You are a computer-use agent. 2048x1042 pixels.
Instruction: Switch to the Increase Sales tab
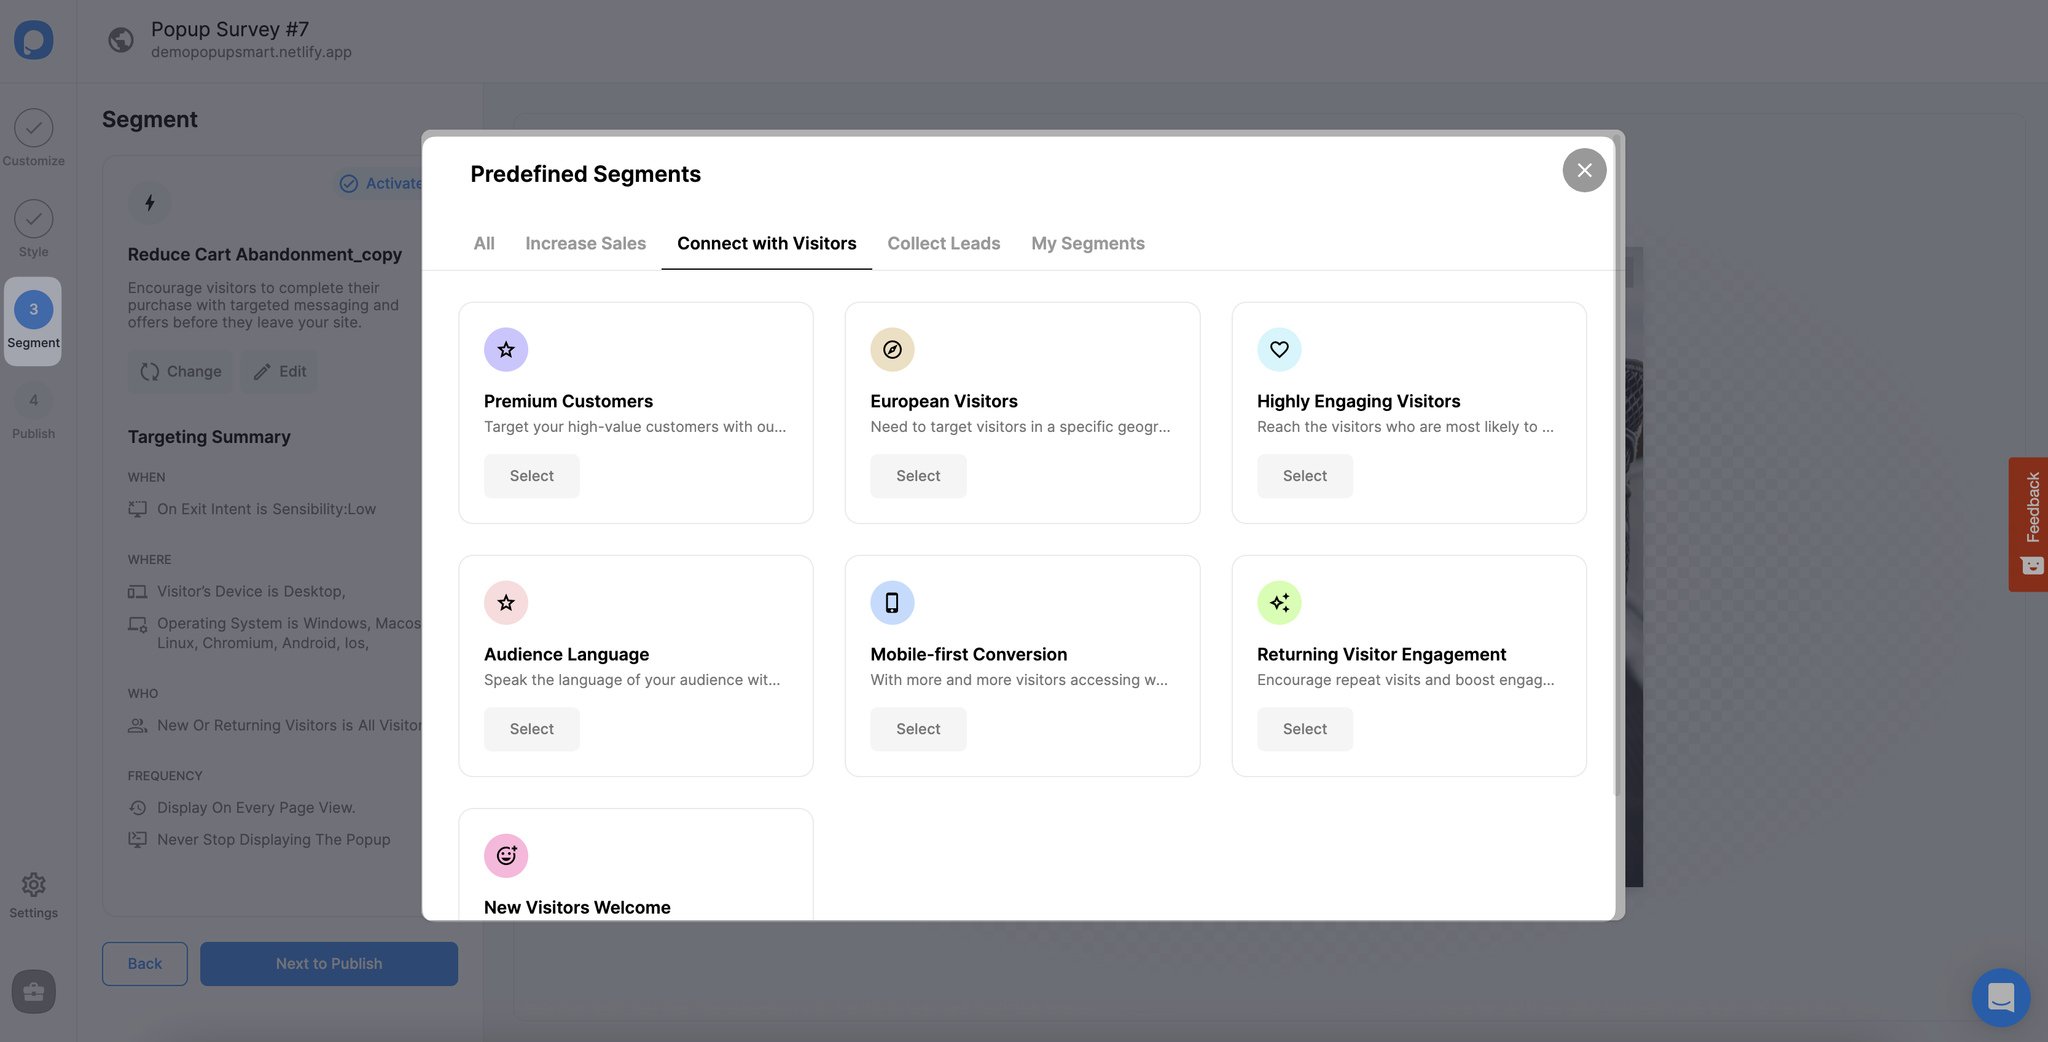pos(585,243)
